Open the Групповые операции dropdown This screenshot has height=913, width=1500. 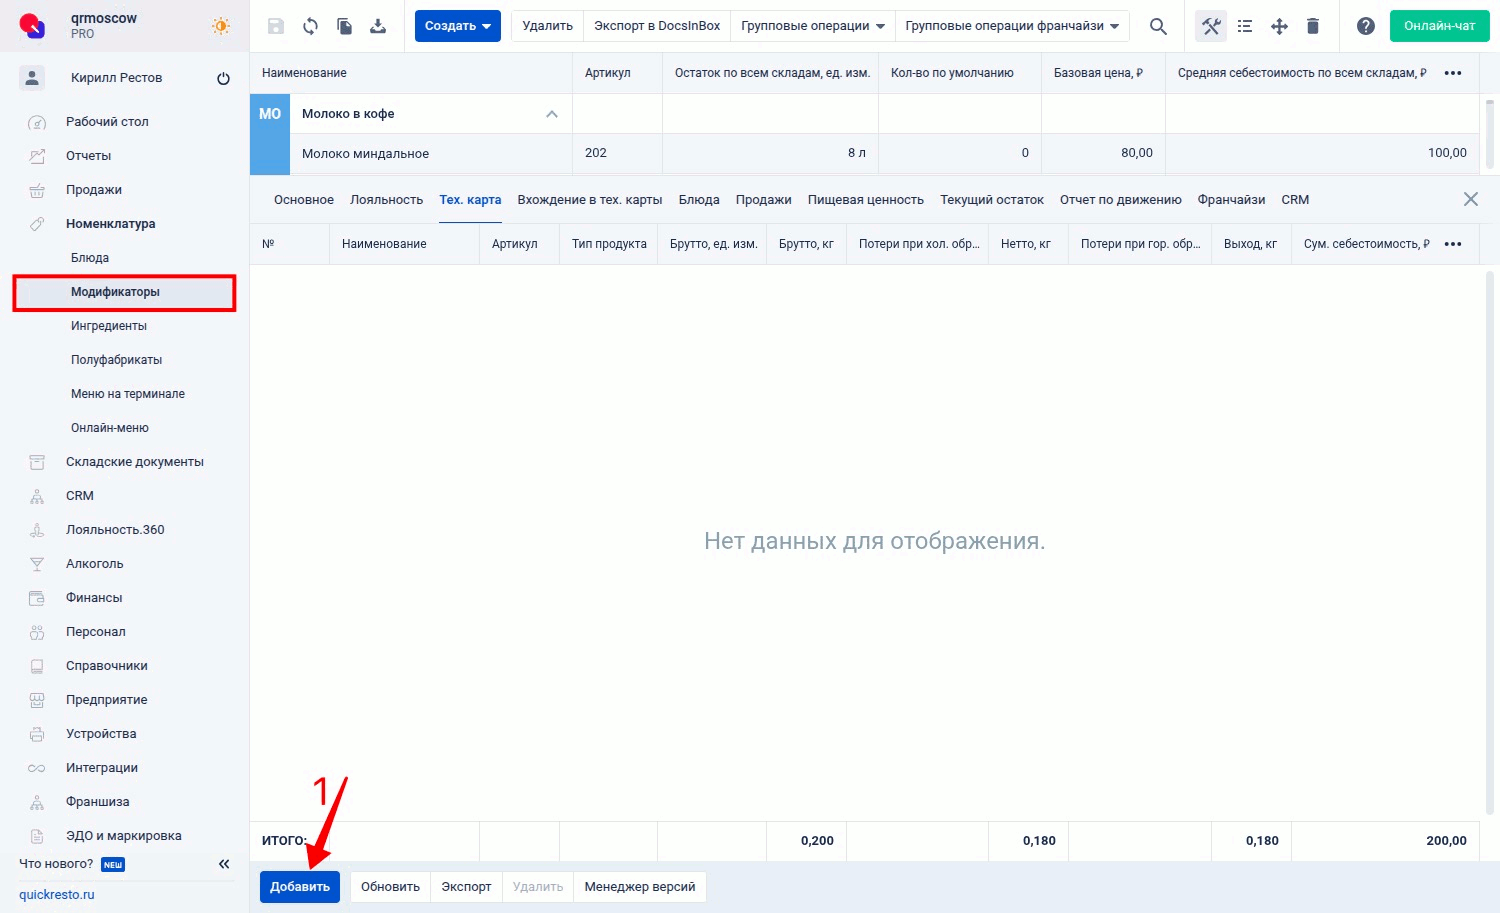[x=811, y=25]
